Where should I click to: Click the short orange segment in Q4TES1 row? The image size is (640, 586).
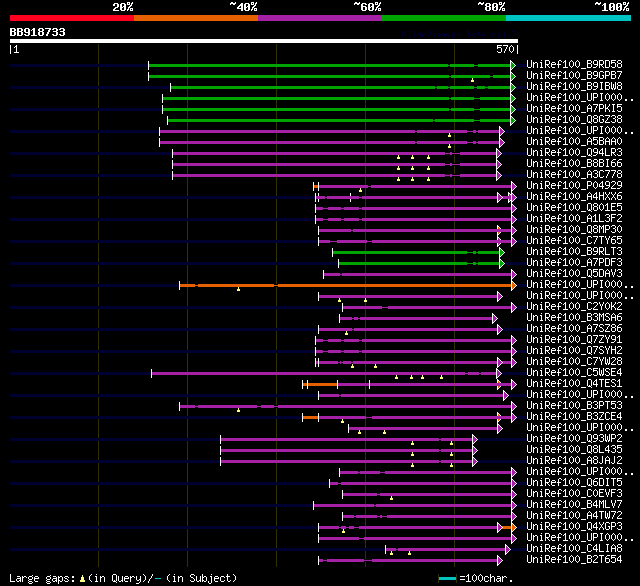click(322, 384)
